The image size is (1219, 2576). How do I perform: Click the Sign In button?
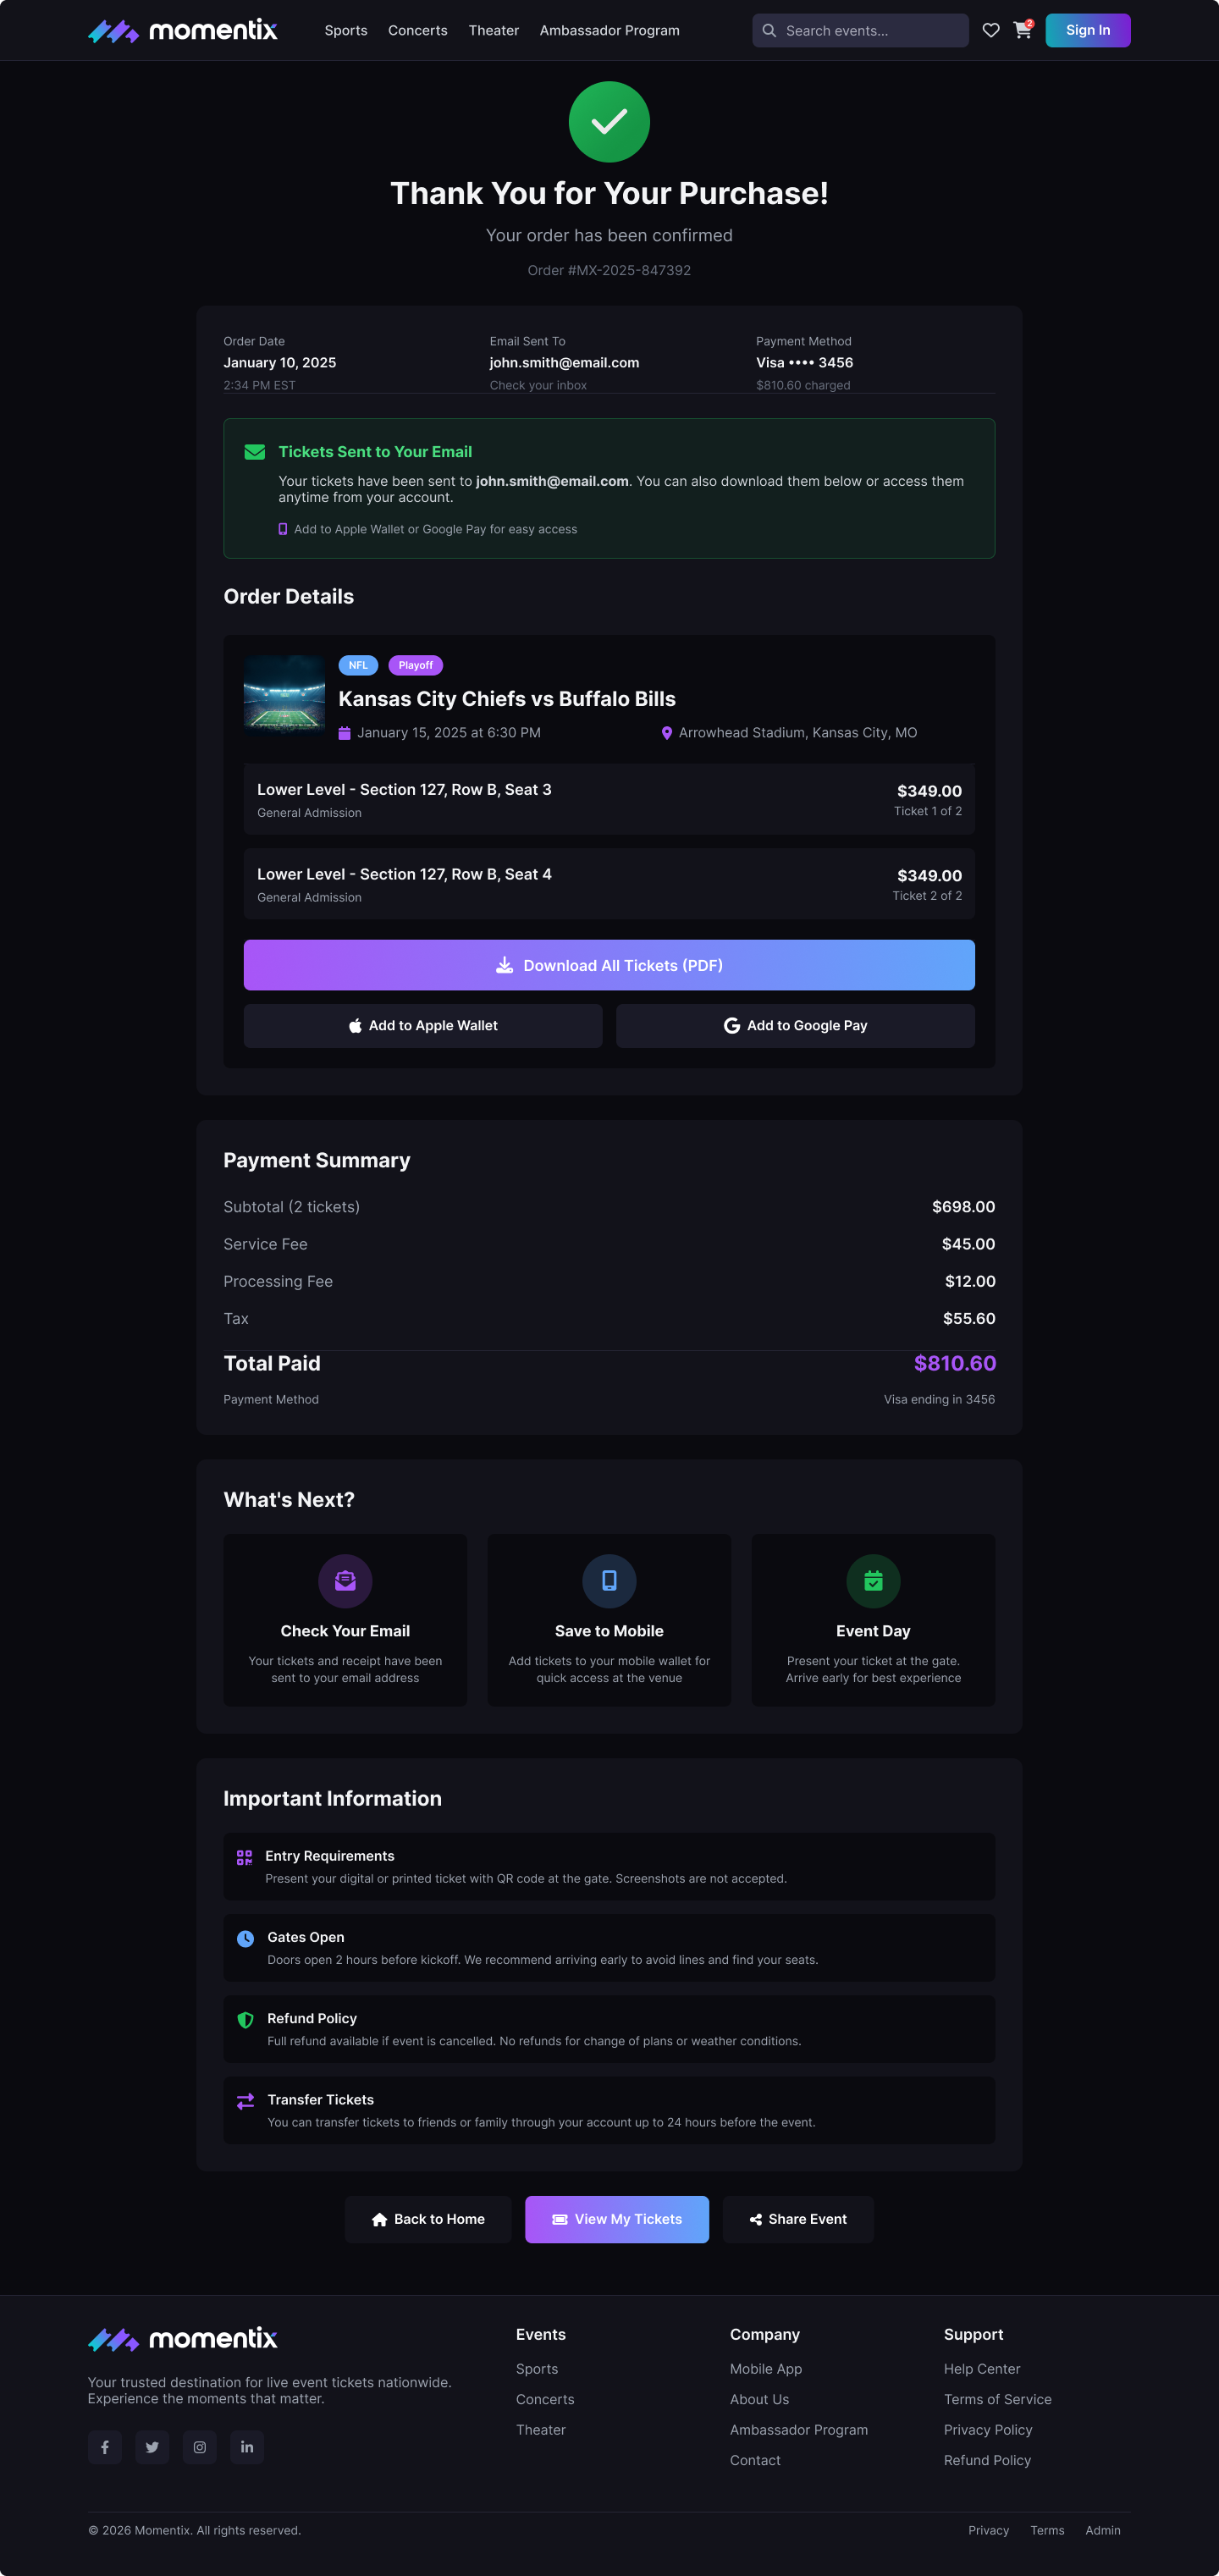[1088, 31]
